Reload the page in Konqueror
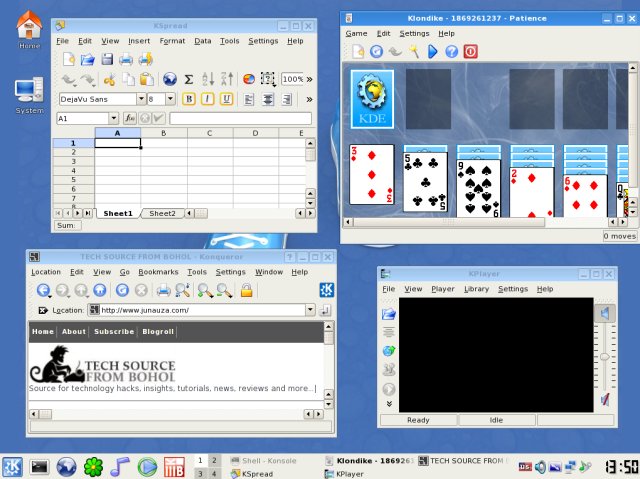 [x=122, y=290]
